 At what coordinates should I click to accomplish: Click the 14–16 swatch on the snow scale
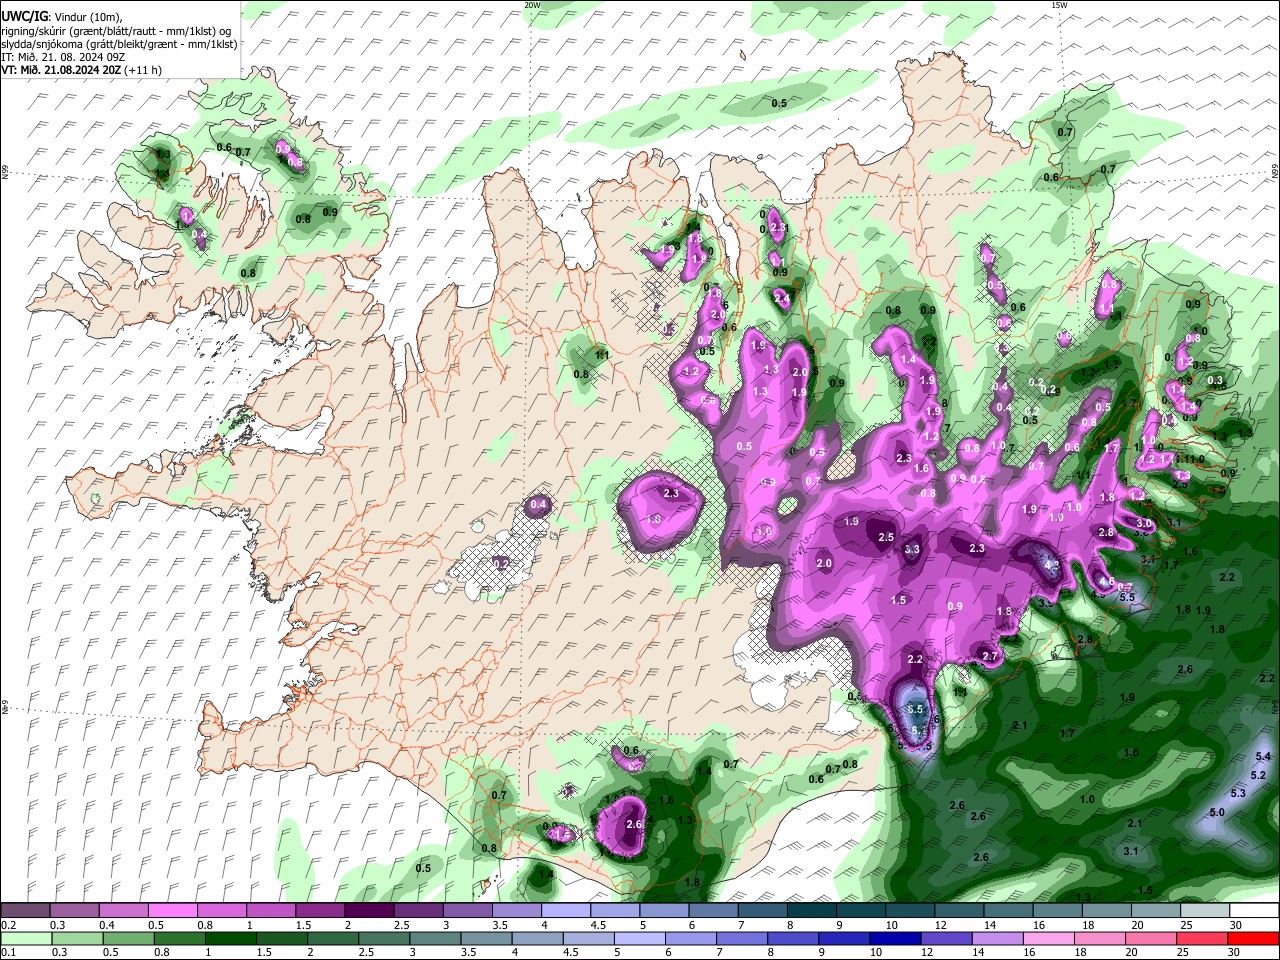click(x=1009, y=911)
